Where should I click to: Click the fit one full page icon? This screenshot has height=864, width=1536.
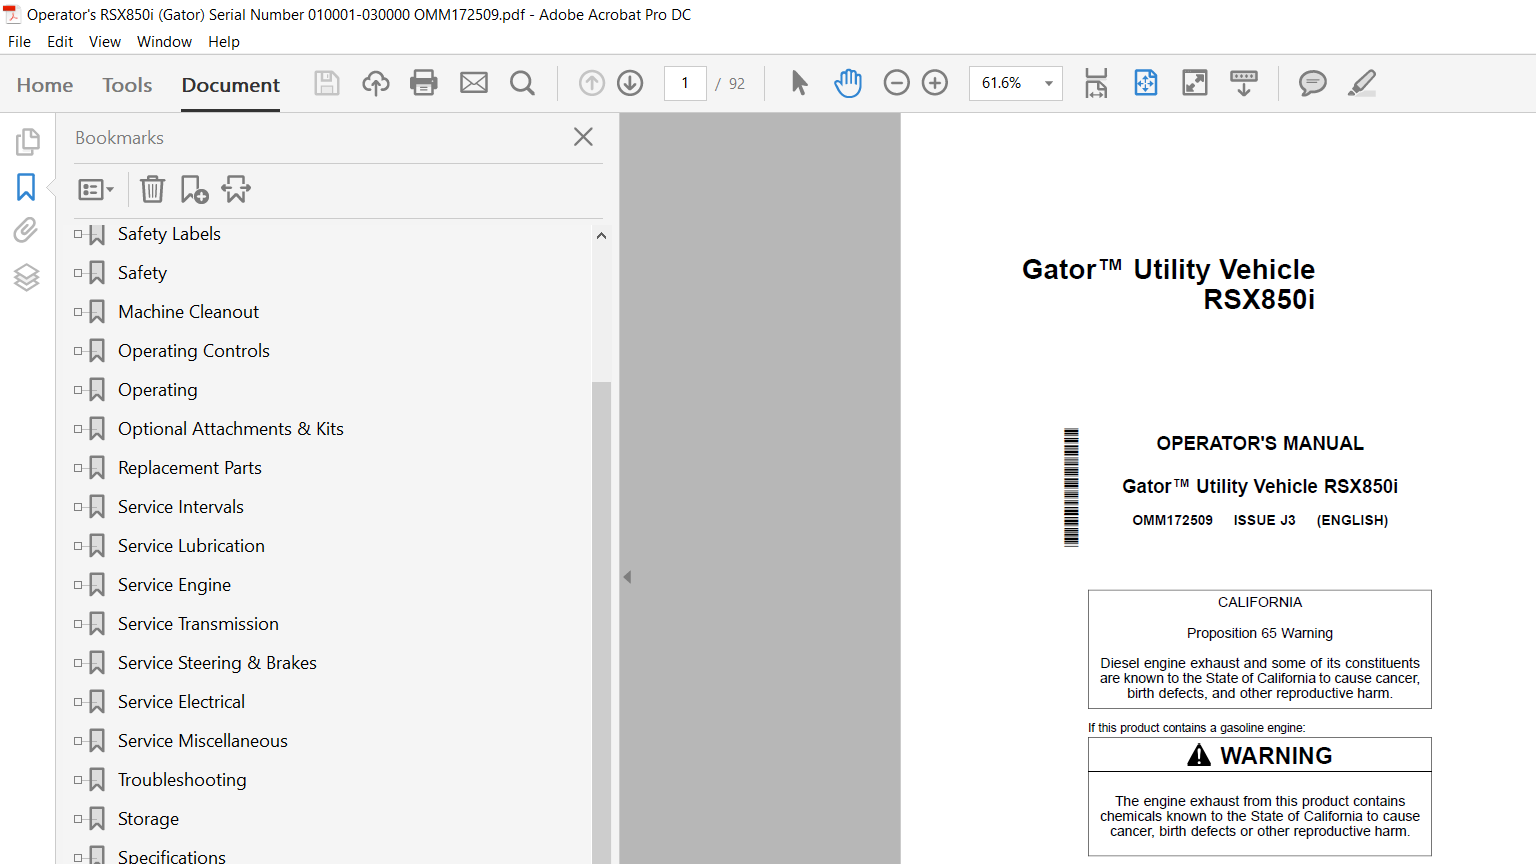click(1146, 83)
